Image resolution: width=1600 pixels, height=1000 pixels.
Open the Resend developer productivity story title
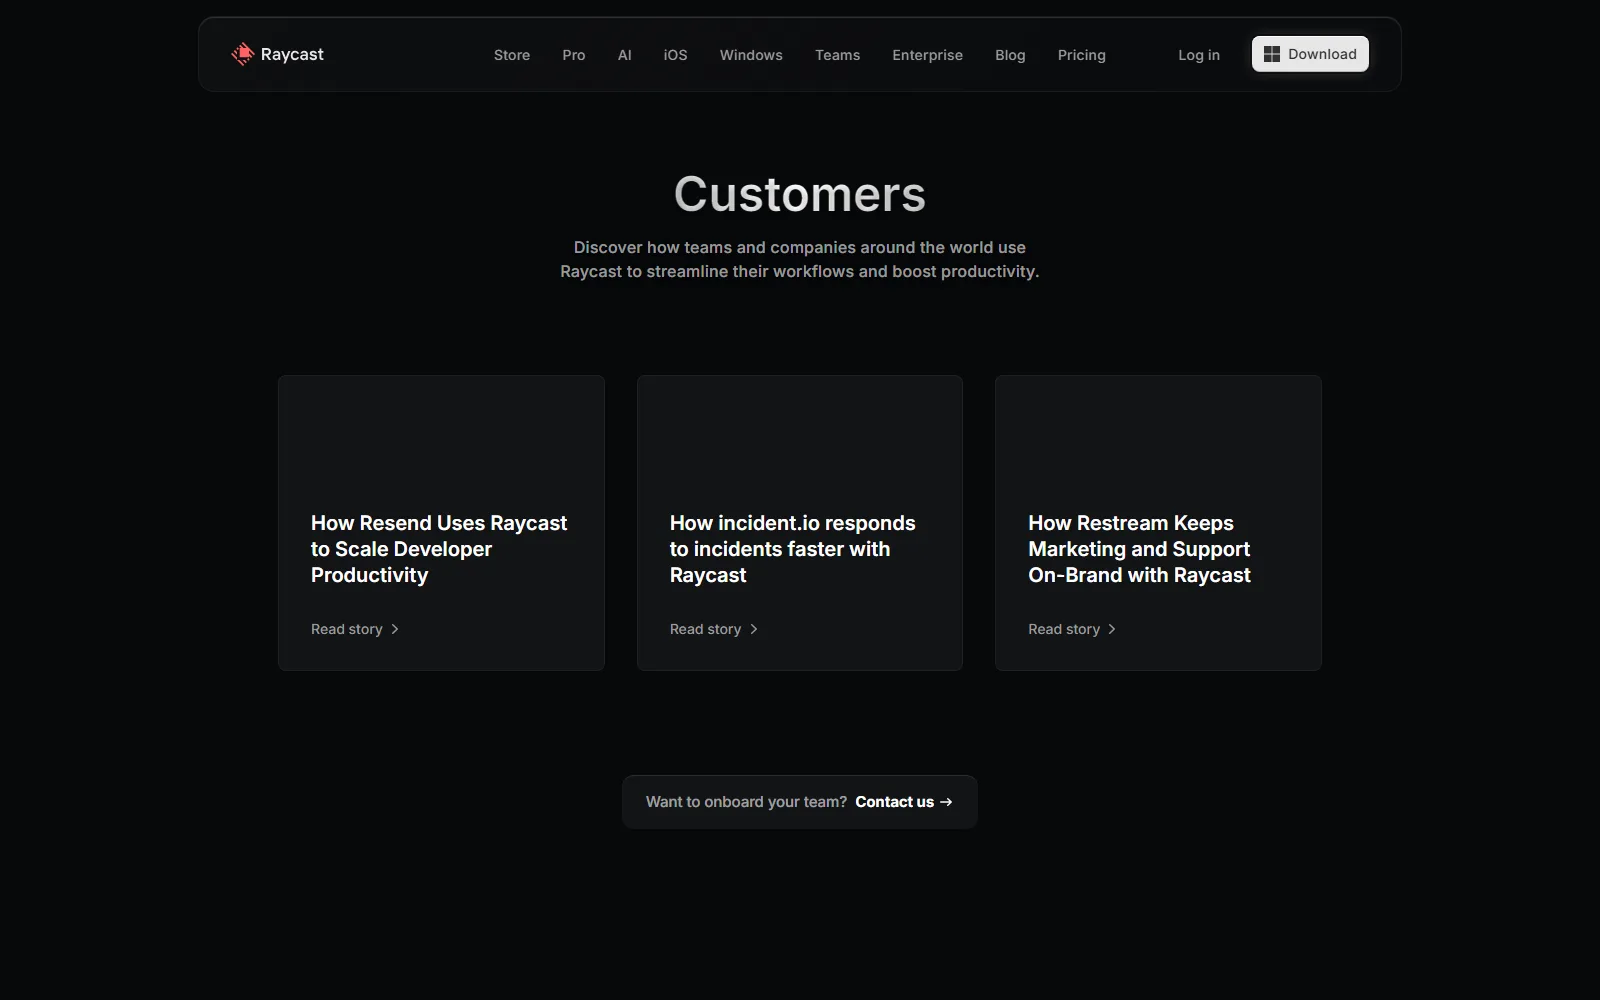(439, 549)
